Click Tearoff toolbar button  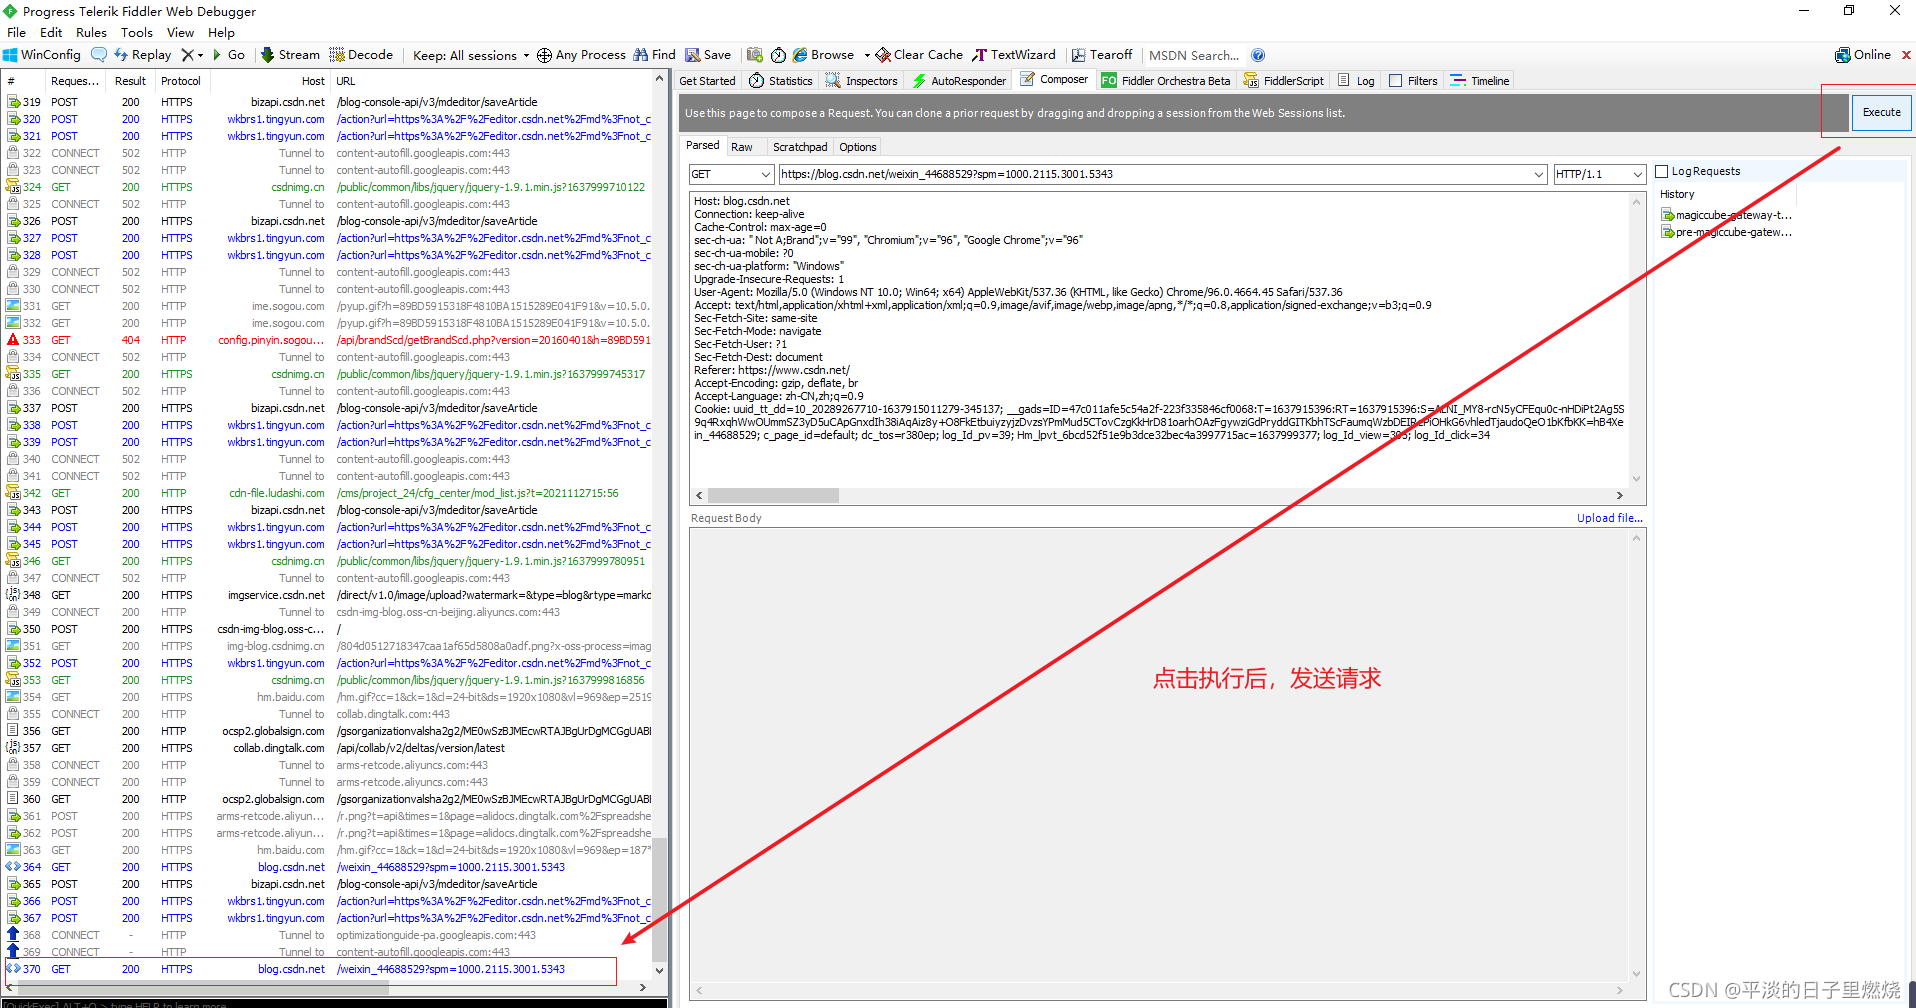pyautogui.click(x=1102, y=55)
